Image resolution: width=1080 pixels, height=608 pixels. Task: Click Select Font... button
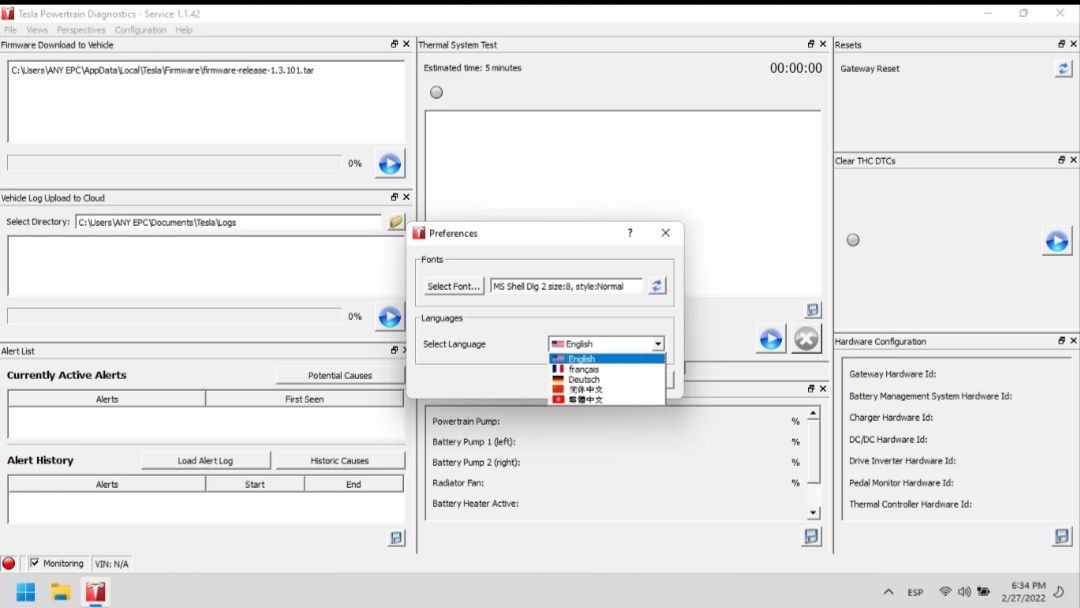tap(454, 286)
